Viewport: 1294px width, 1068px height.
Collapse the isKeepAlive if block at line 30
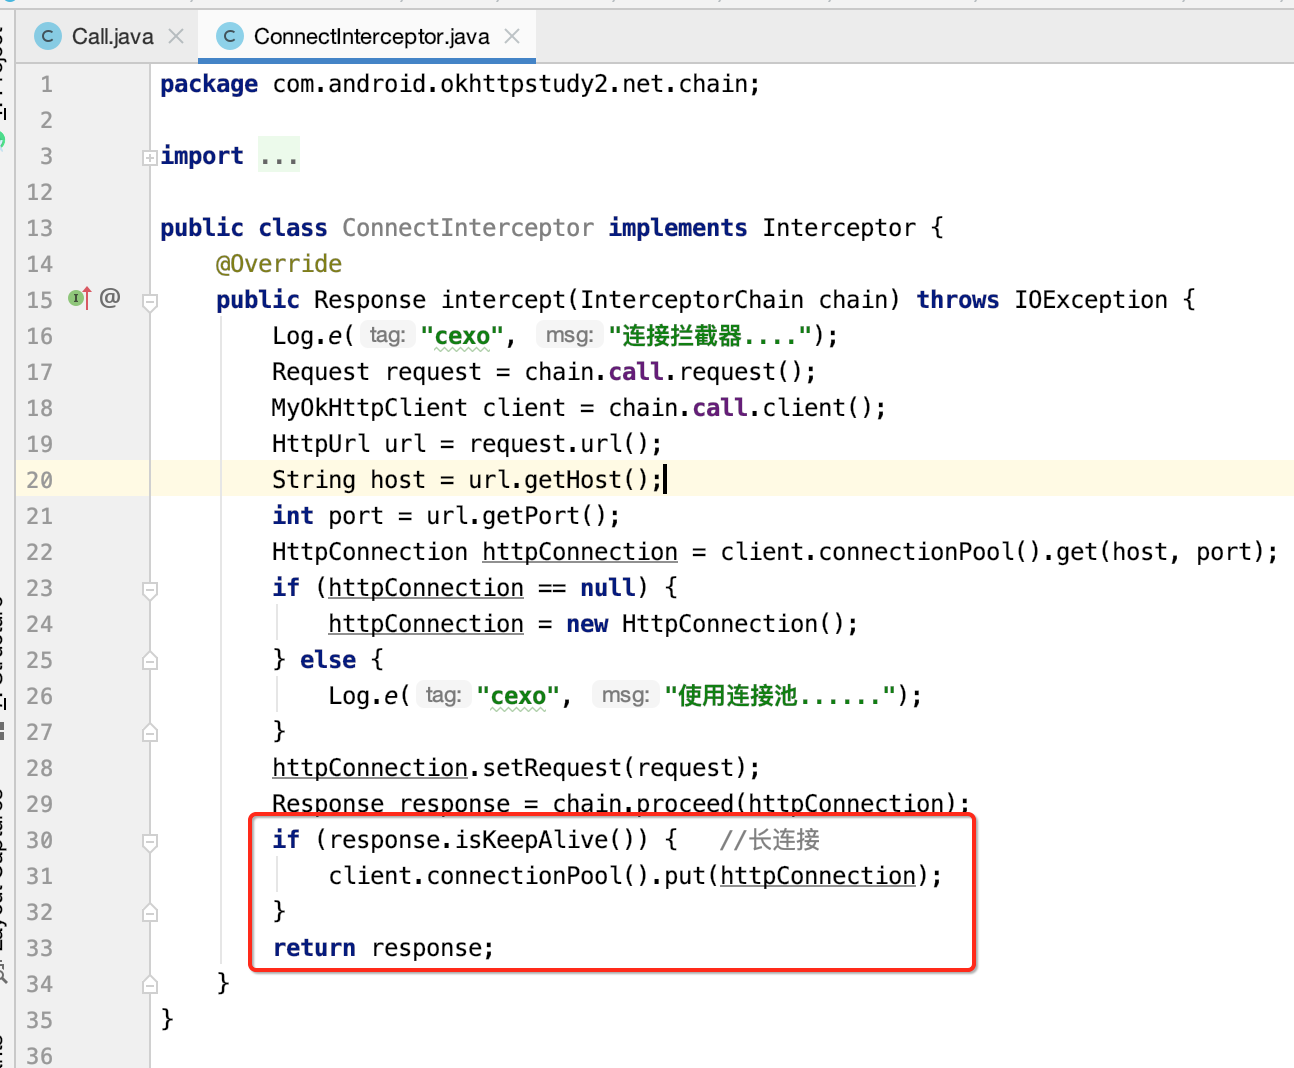pyautogui.click(x=150, y=841)
